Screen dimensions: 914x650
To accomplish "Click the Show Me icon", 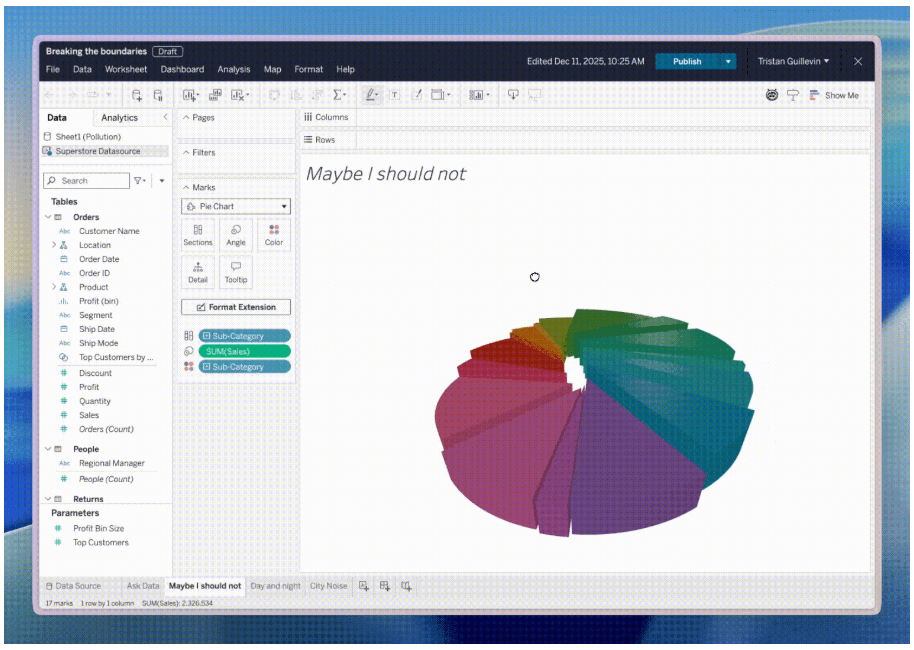I will click(833, 95).
